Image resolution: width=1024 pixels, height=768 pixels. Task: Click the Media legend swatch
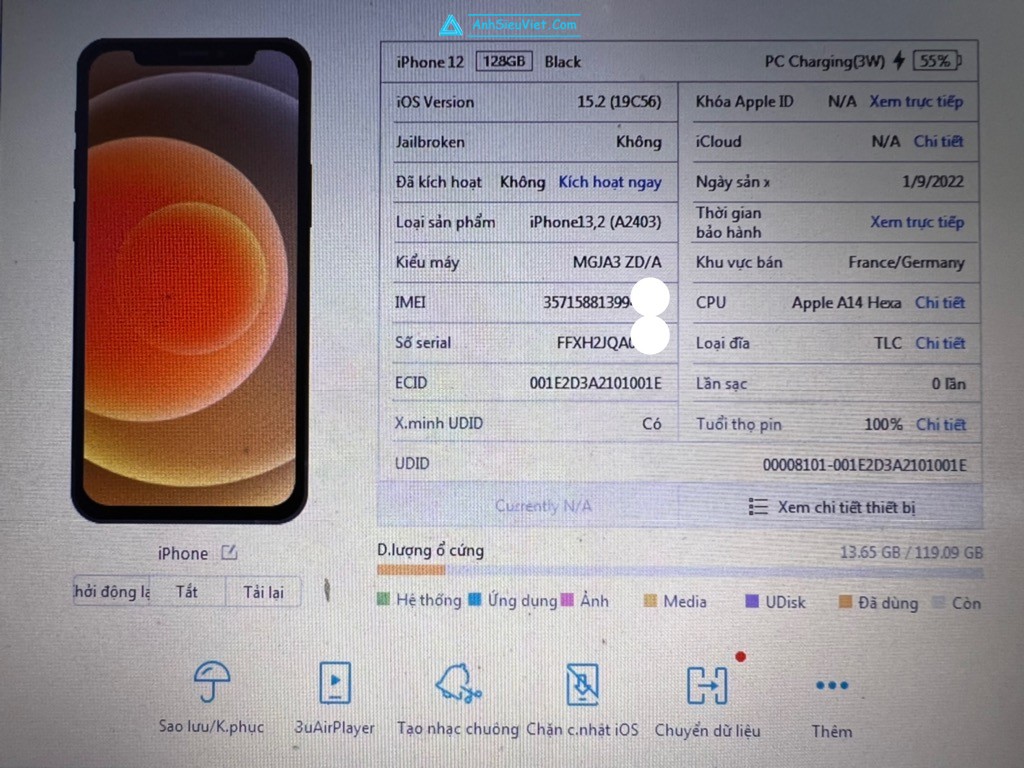(x=650, y=600)
